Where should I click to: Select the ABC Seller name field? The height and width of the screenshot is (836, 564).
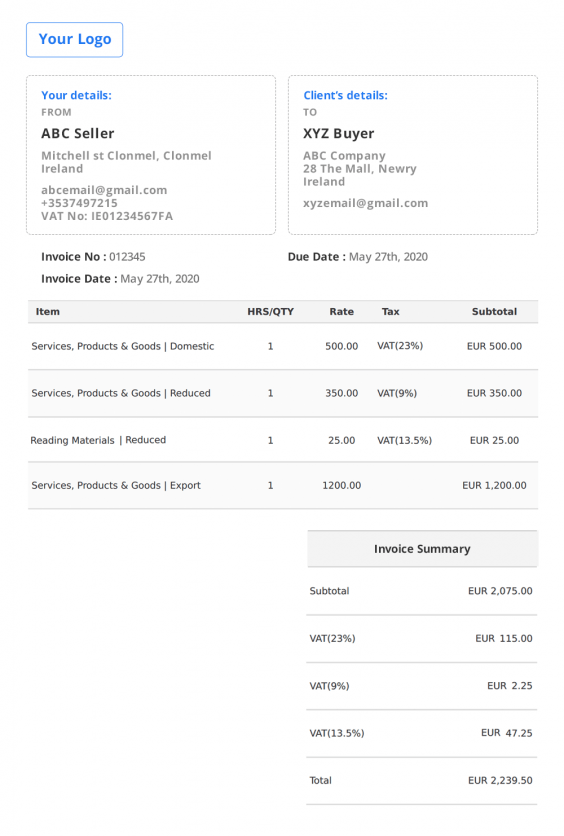click(x=78, y=133)
